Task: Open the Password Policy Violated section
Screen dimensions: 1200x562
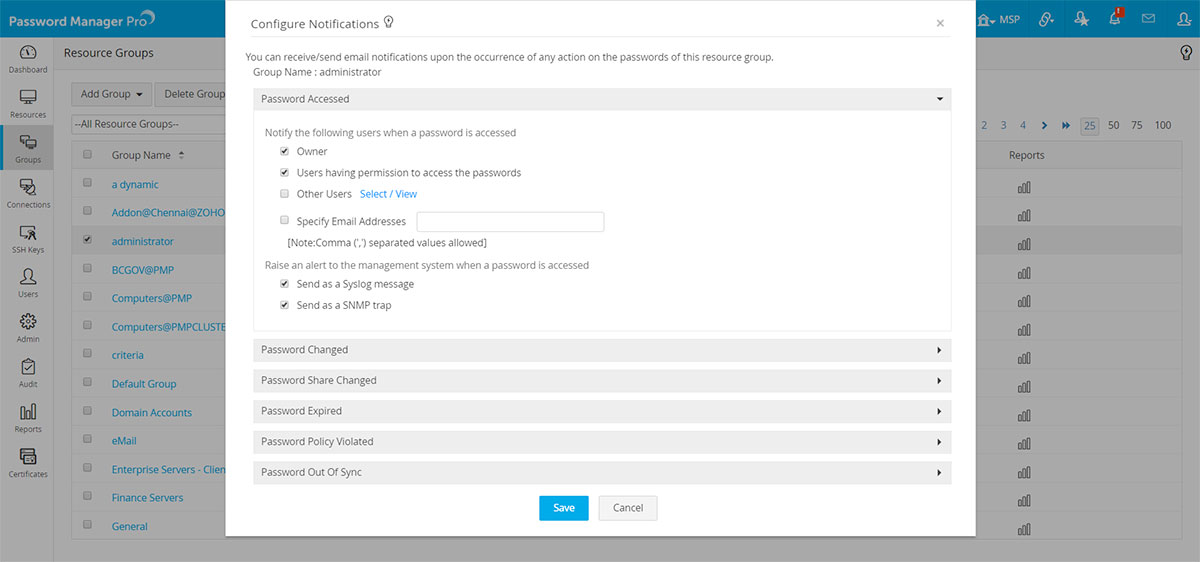Action: pos(602,441)
